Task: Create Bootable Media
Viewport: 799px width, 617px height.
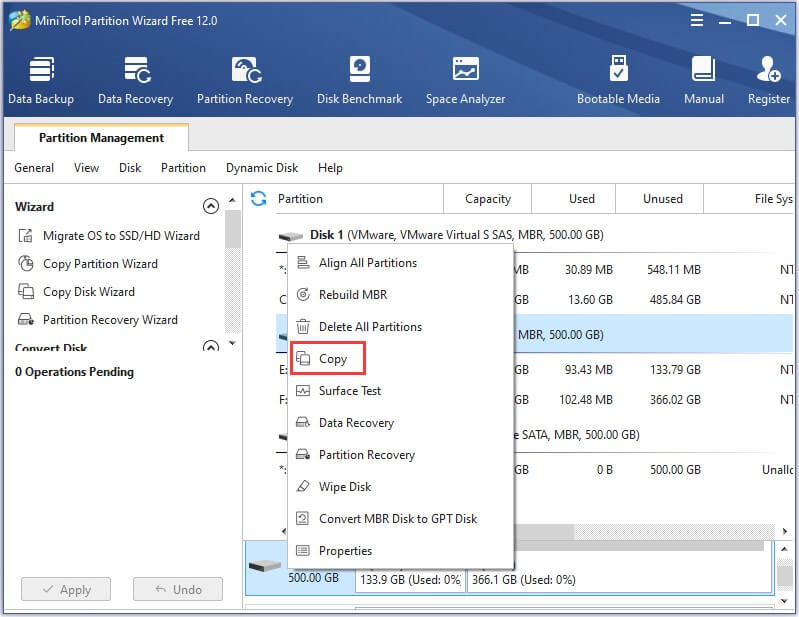Action: coord(618,80)
